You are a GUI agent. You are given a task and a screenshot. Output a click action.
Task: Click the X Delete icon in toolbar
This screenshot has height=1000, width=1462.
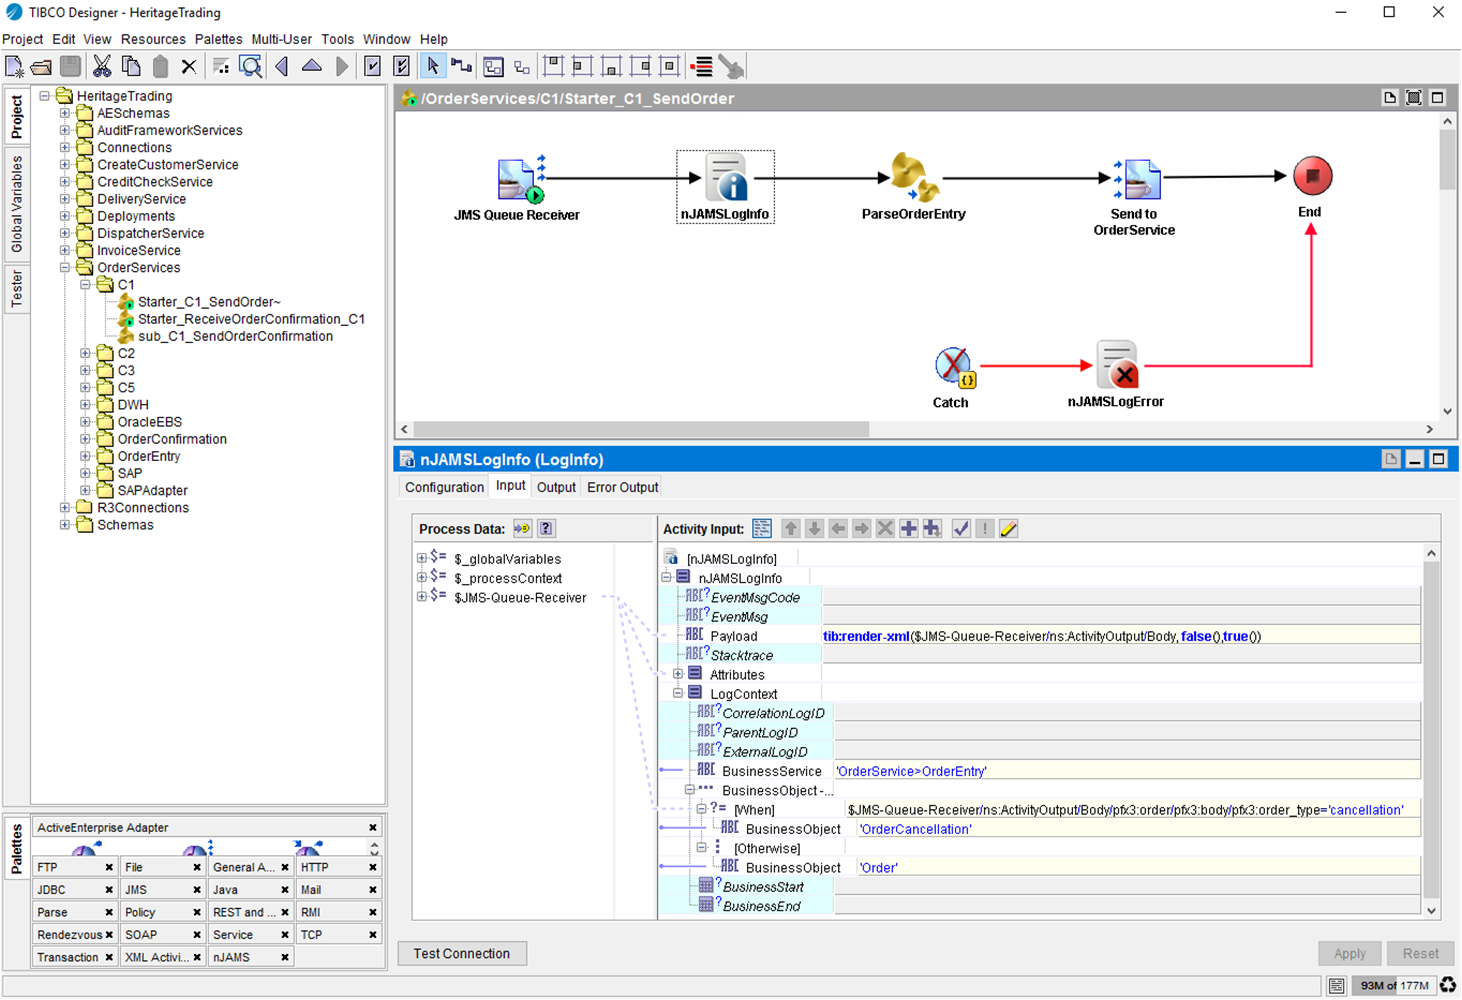click(189, 67)
